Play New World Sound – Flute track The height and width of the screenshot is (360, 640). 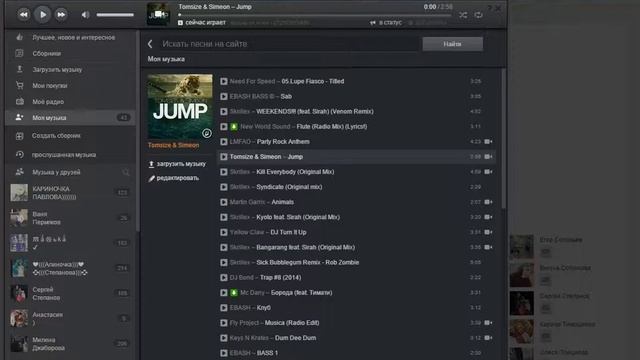click(x=224, y=127)
